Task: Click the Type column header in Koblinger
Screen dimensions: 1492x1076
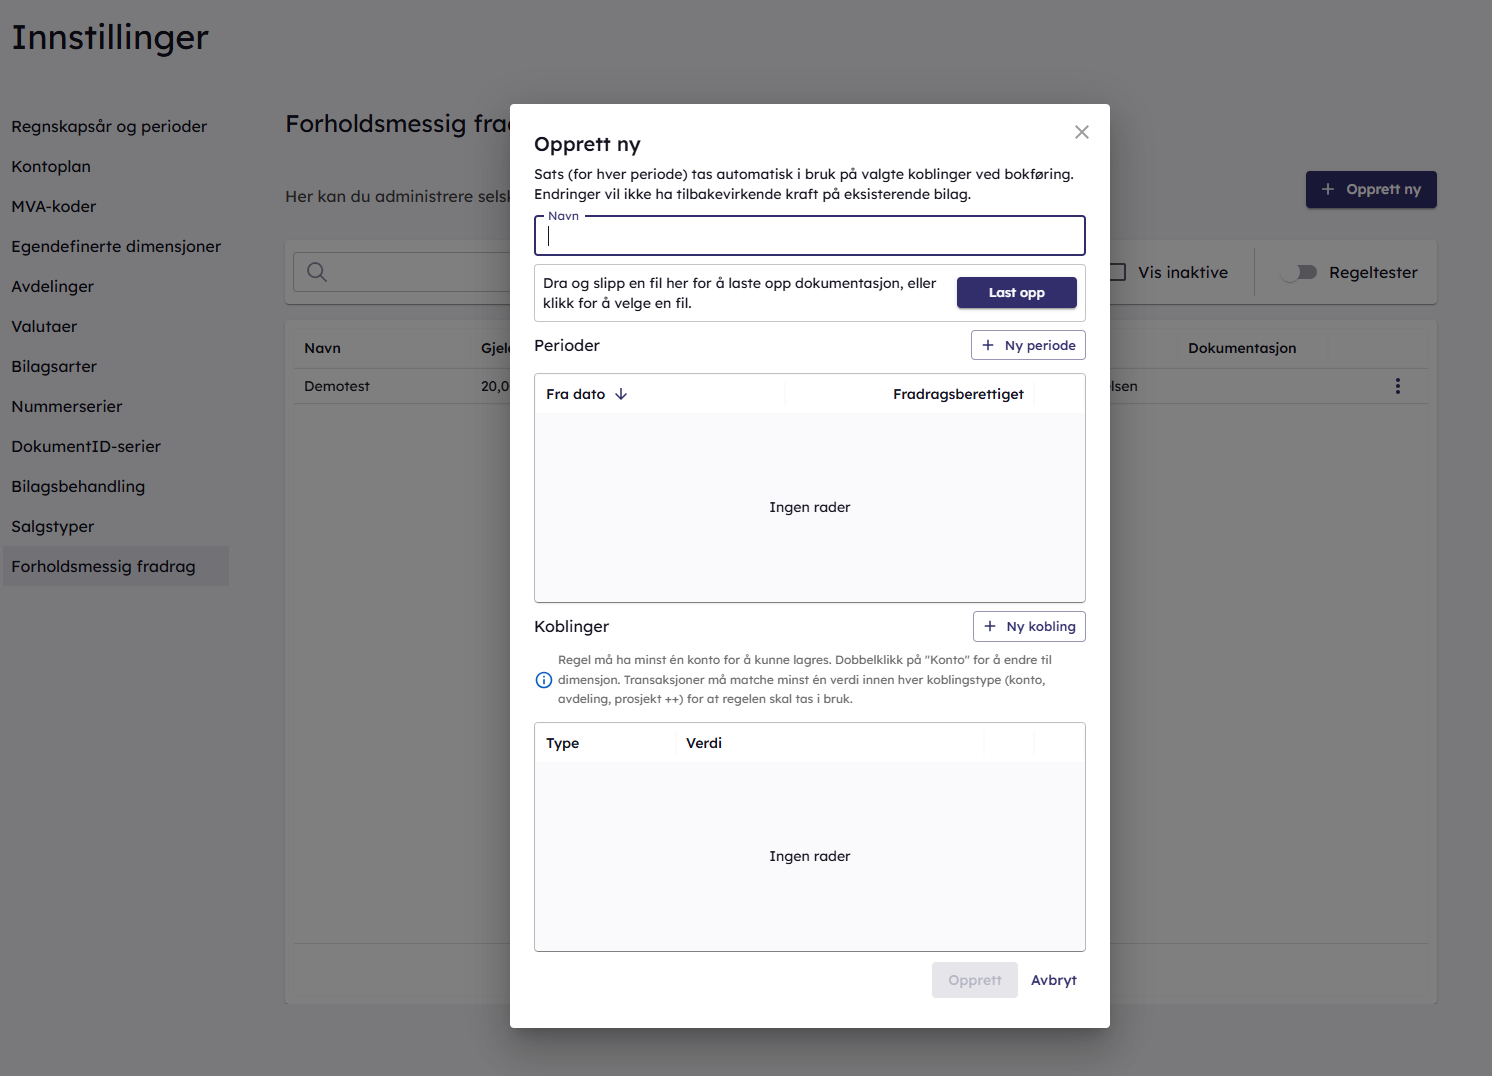Action: point(563,743)
